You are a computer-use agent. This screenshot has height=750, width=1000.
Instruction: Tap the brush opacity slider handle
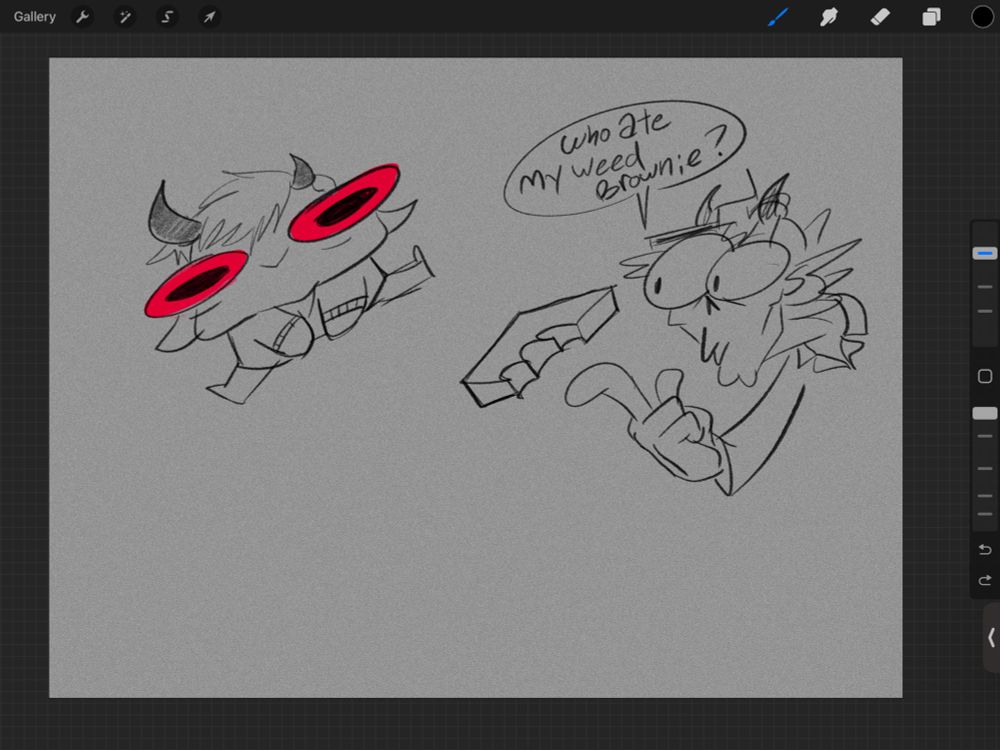click(985, 414)
